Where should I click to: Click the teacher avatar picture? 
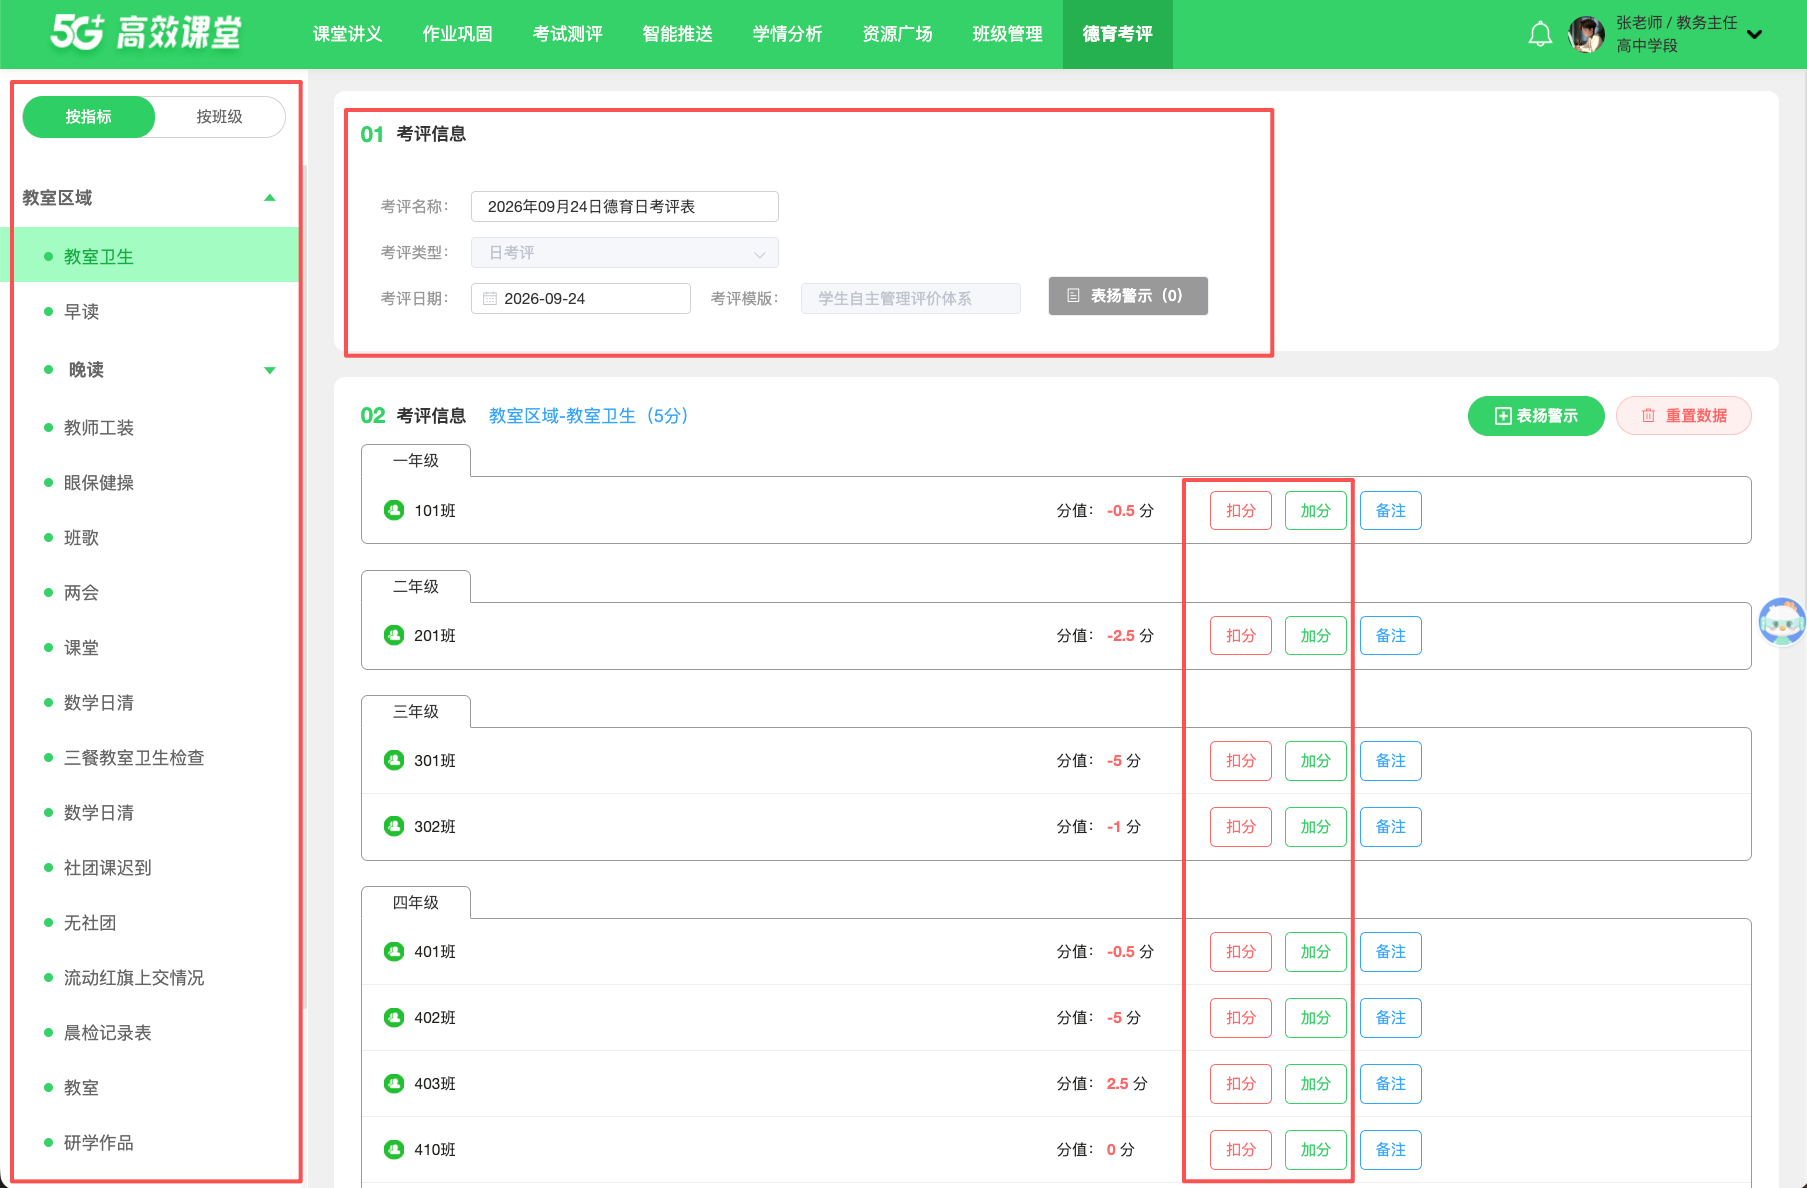tap(1587, 34)
